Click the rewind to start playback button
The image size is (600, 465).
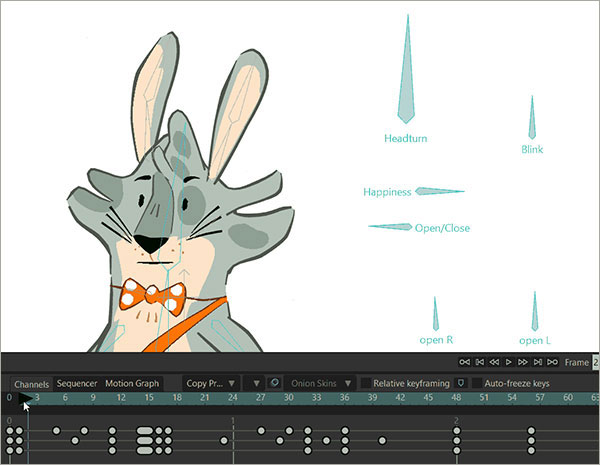[464, 361]
